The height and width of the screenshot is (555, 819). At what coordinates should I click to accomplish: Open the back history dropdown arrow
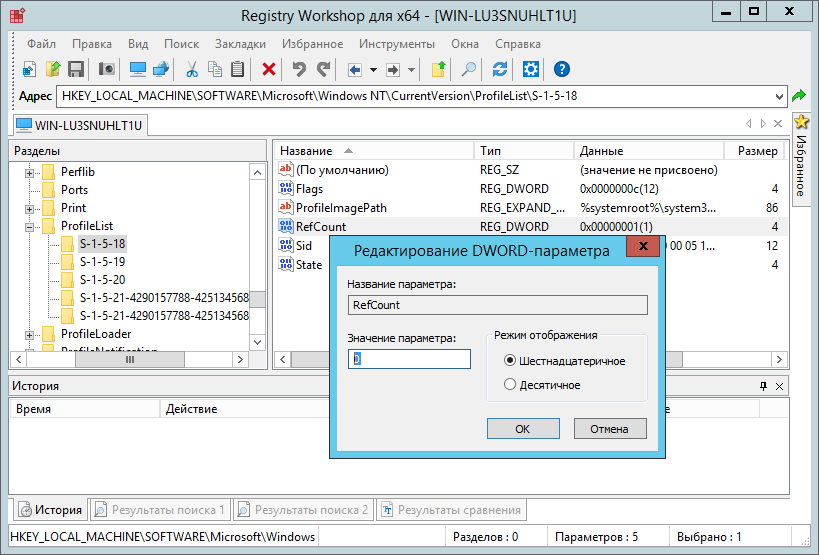[x=373, y=69]
